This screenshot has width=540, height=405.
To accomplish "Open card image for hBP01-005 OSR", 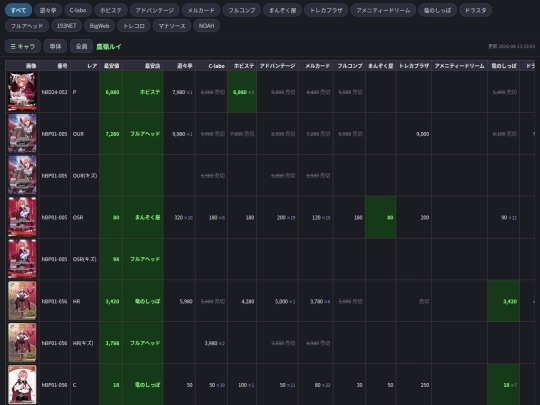I will [22, 217].
